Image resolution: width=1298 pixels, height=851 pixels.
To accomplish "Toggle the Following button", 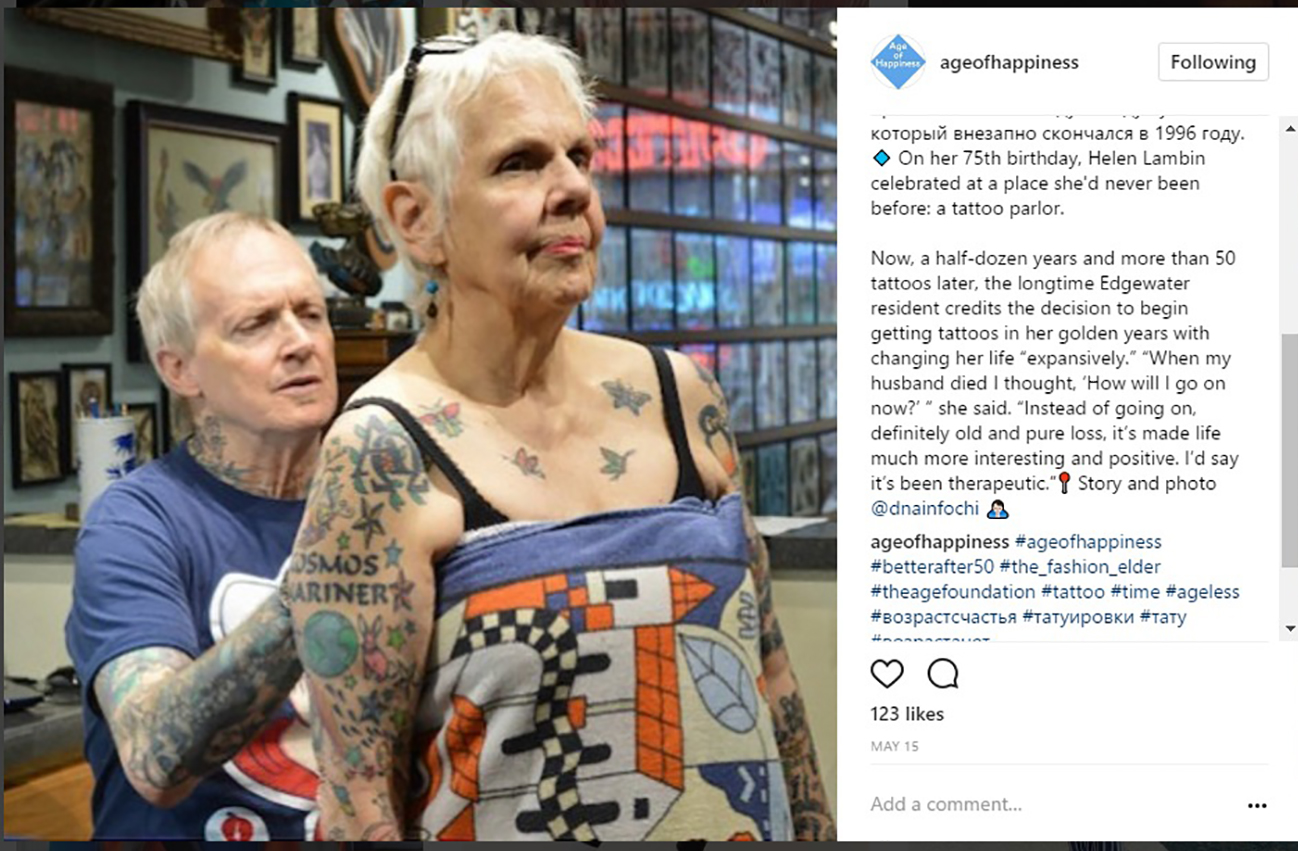I will pyautogui.click(x=1213, y=62).
